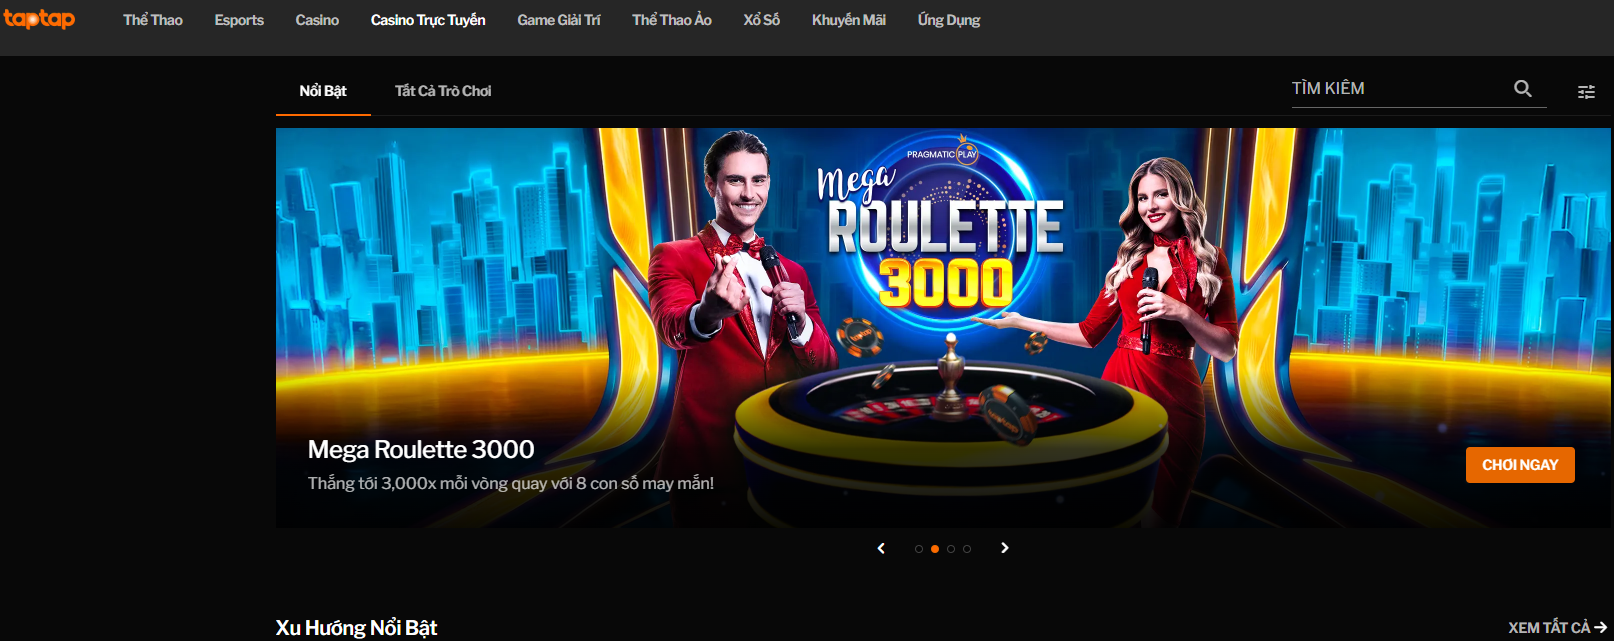The width and height of the screenshot is (1614, 641).
Task: Switch to Tất Cả Trò Chơi tab
Action: [x=443, y=91]
